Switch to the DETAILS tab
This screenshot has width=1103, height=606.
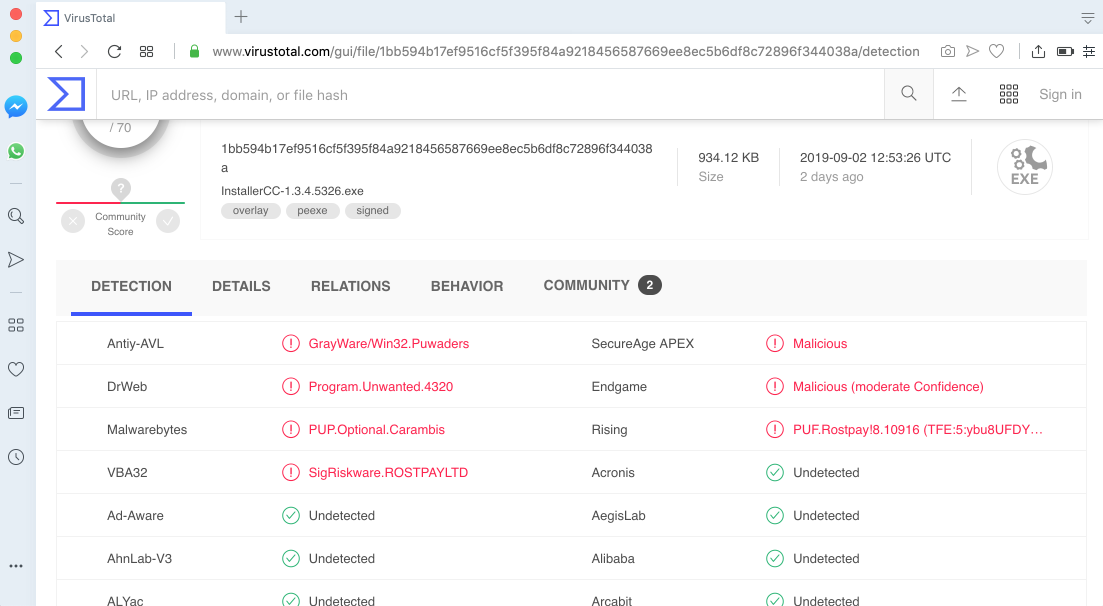coord(241,286)
